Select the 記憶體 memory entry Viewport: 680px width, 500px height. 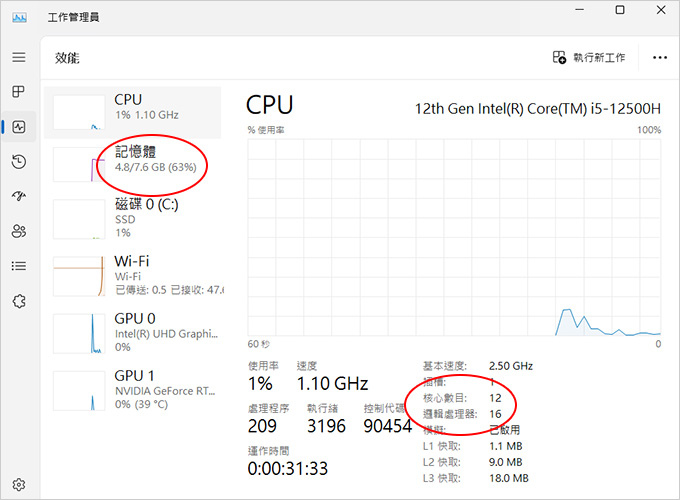133,164
